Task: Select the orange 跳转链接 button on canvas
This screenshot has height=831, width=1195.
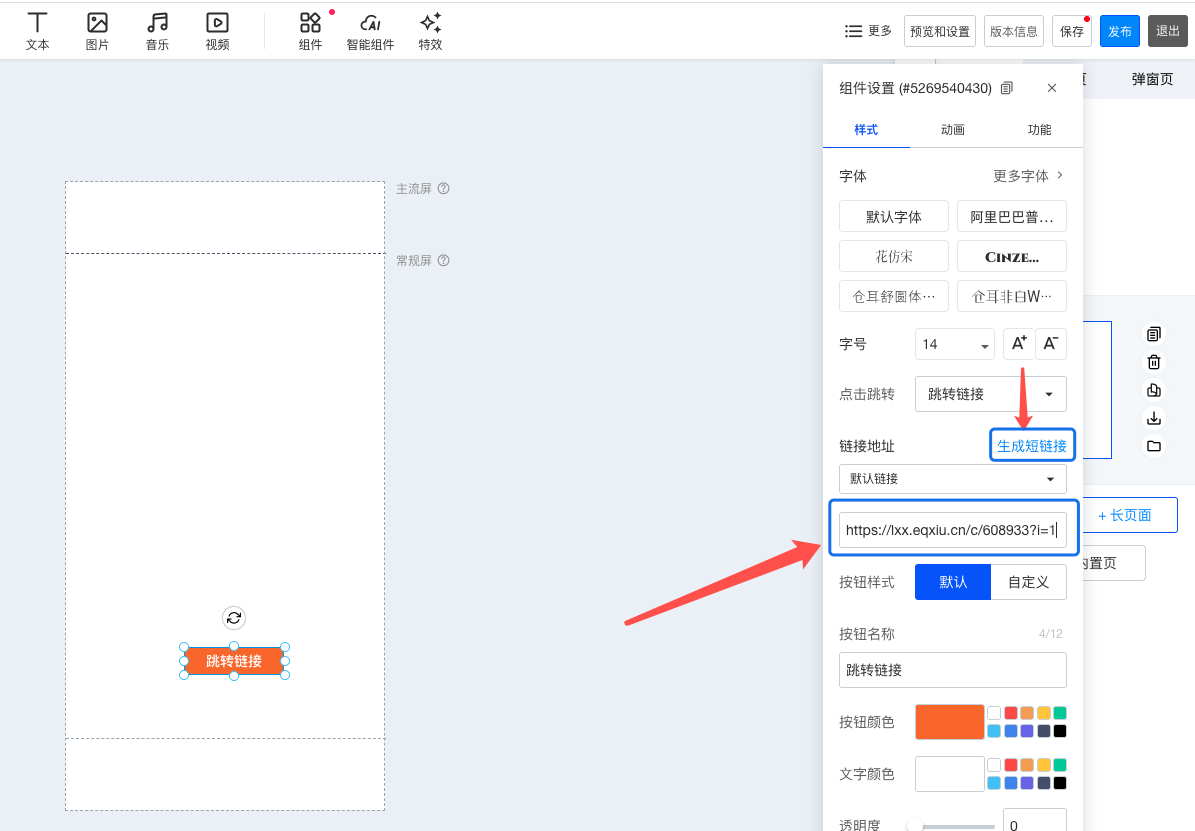Action: (x=234, y=661)
